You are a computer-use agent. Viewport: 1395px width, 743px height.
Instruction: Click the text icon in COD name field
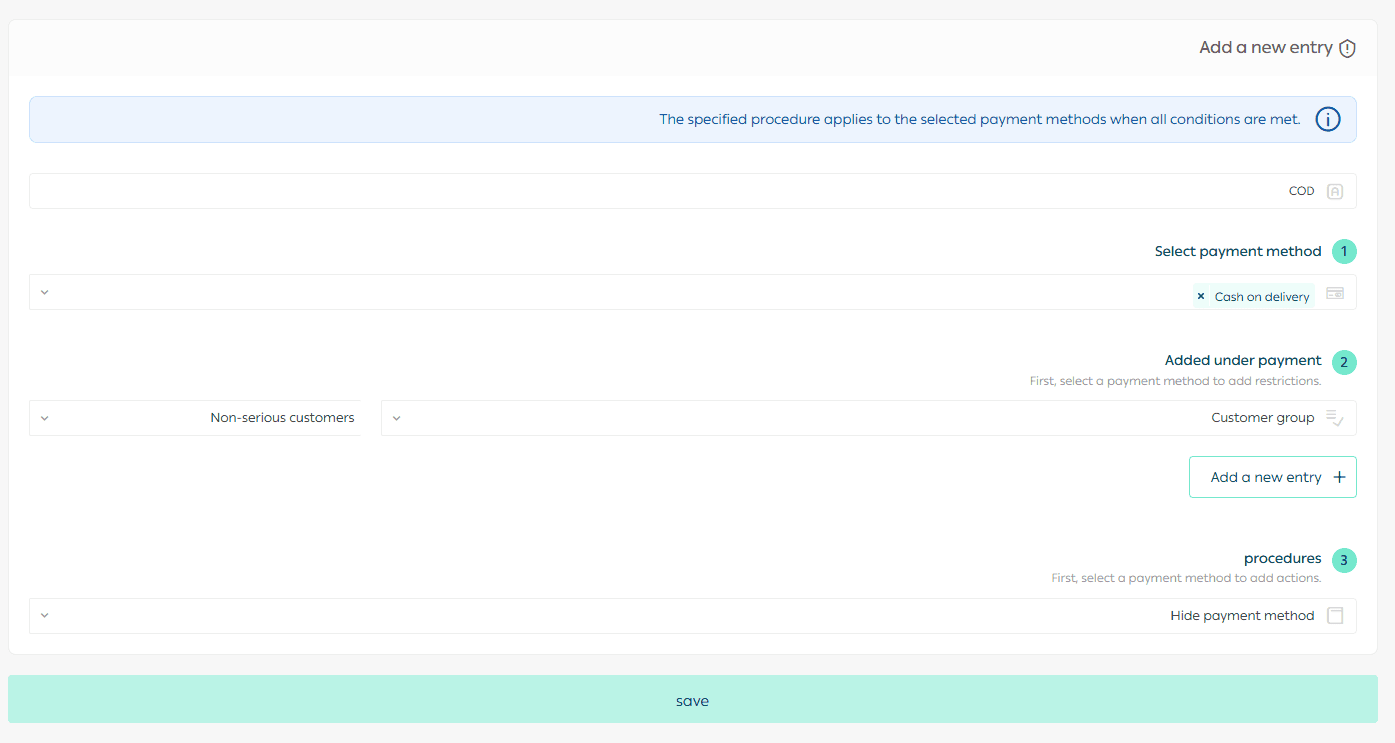[1334, 191]
